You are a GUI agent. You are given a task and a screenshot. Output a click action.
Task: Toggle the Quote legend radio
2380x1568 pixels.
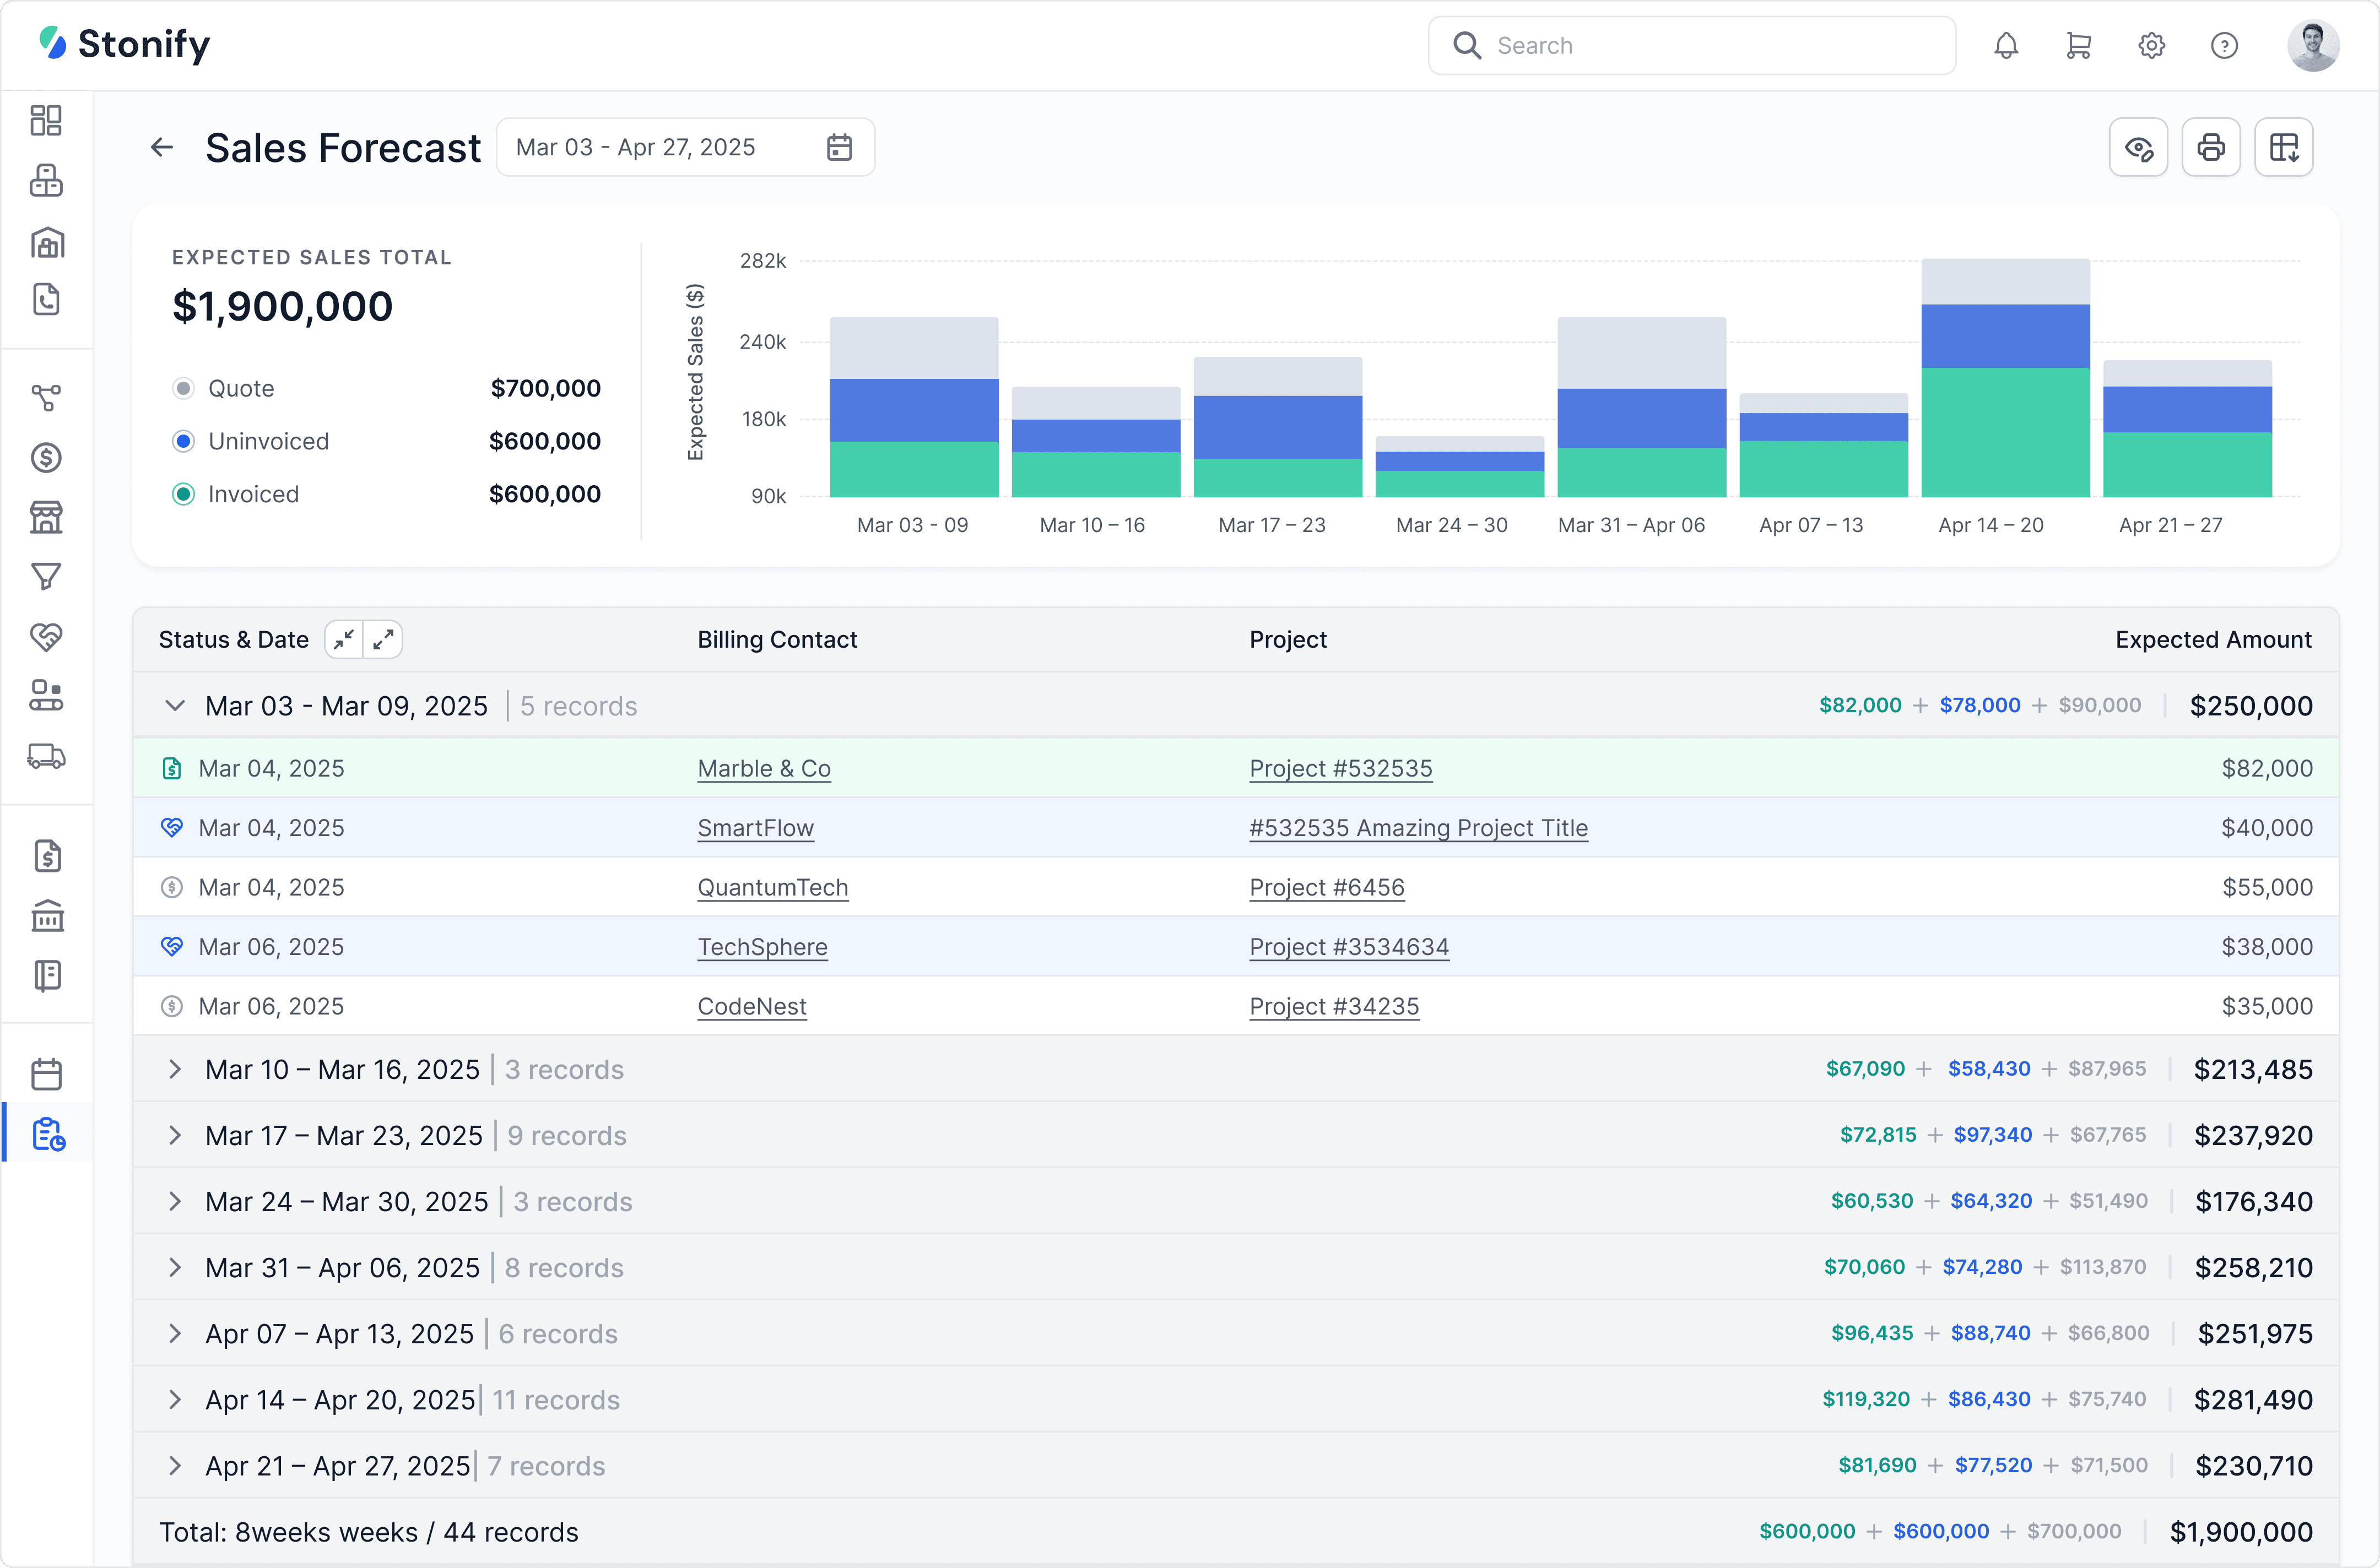pyautogui.click(x=183, y=388)
